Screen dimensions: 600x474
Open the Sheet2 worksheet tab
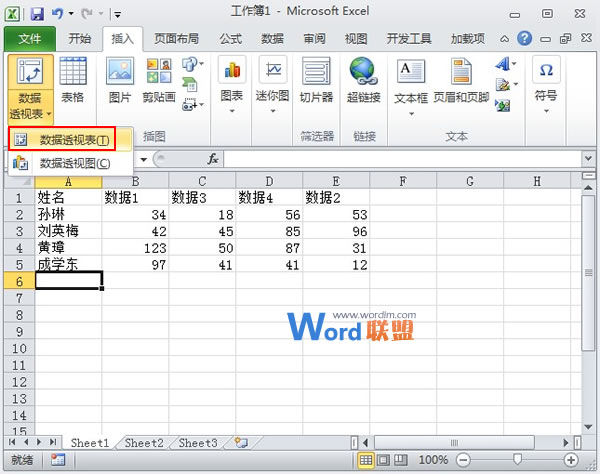144,443
